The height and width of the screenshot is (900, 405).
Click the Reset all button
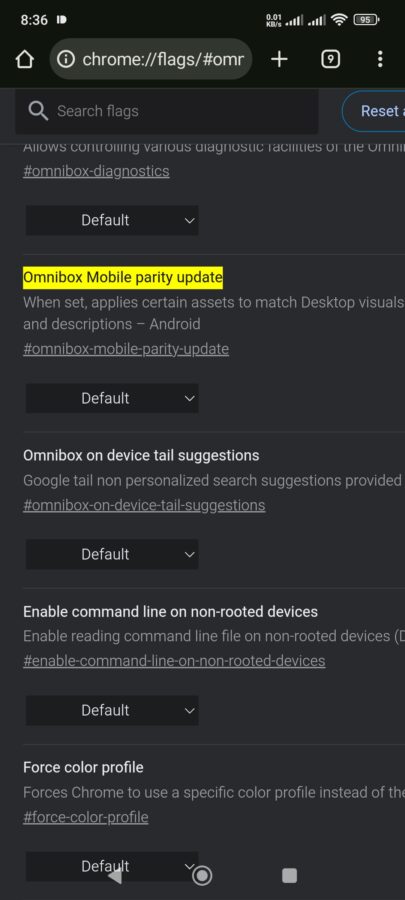373,111
